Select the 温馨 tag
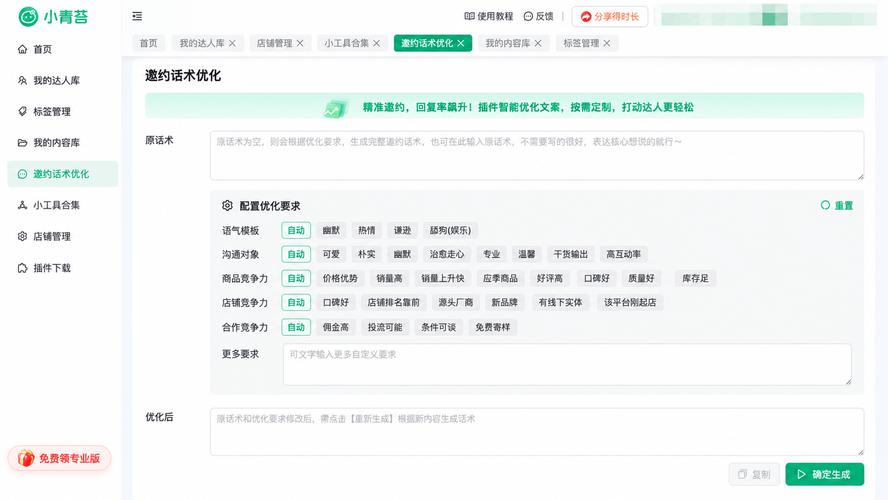The width and height of the screenshot is (888, 500). click(x=527, y=254)
